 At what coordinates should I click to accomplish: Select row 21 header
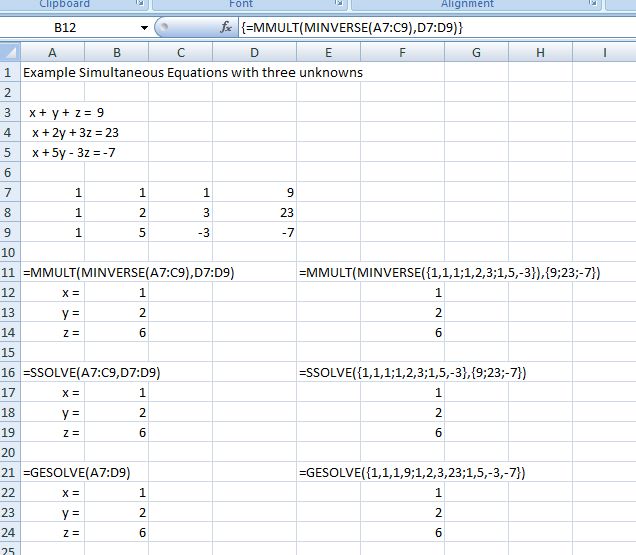click(x=8, y=473)
